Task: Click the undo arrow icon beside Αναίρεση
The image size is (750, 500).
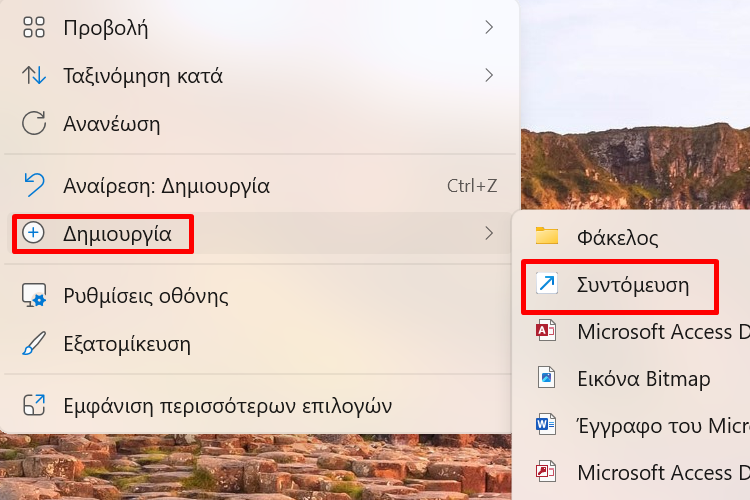Action: coord(34,185)
